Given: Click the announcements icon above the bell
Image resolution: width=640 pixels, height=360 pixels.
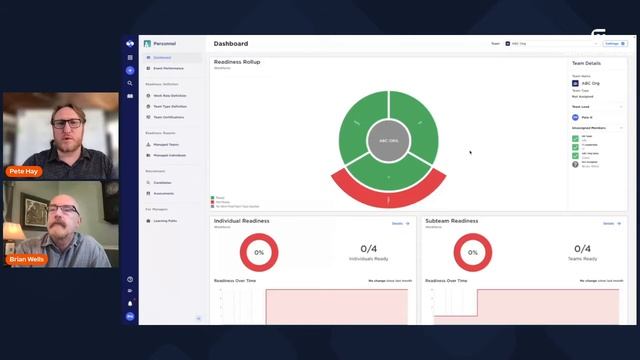Looking at the screenshot, I should click(x=130, y=291).
